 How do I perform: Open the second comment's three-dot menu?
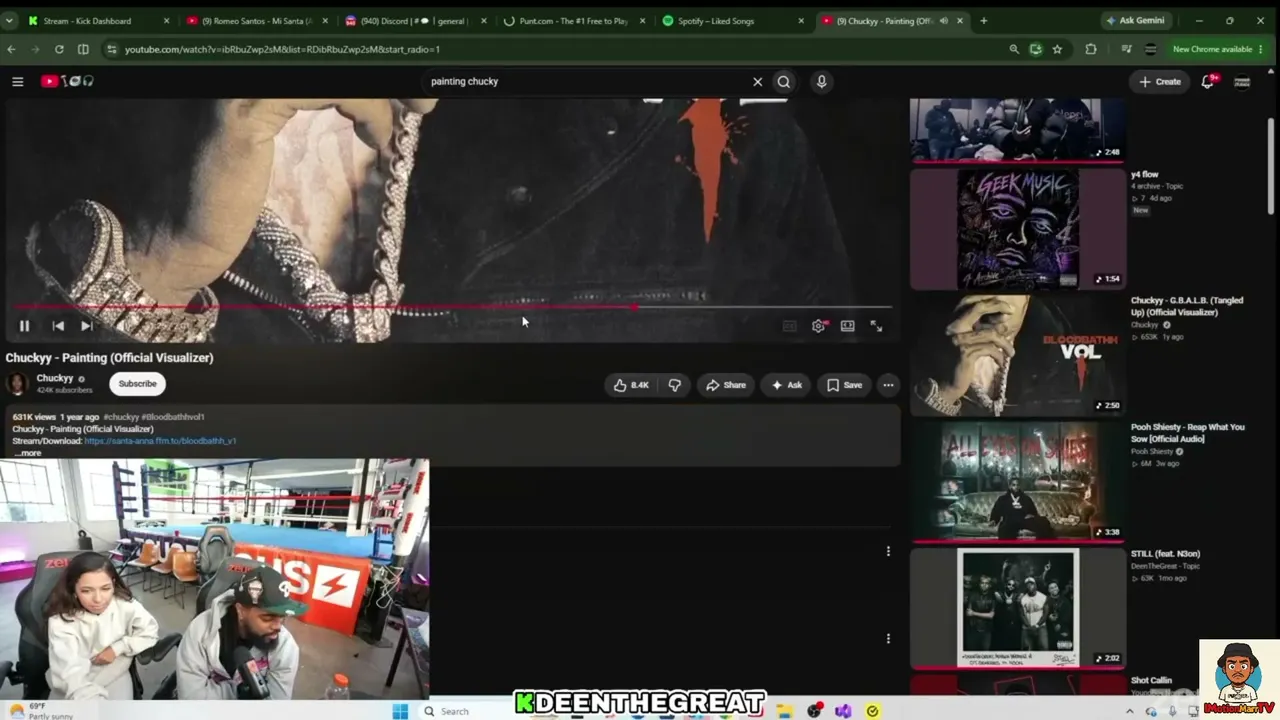click(x=888, y=639)
